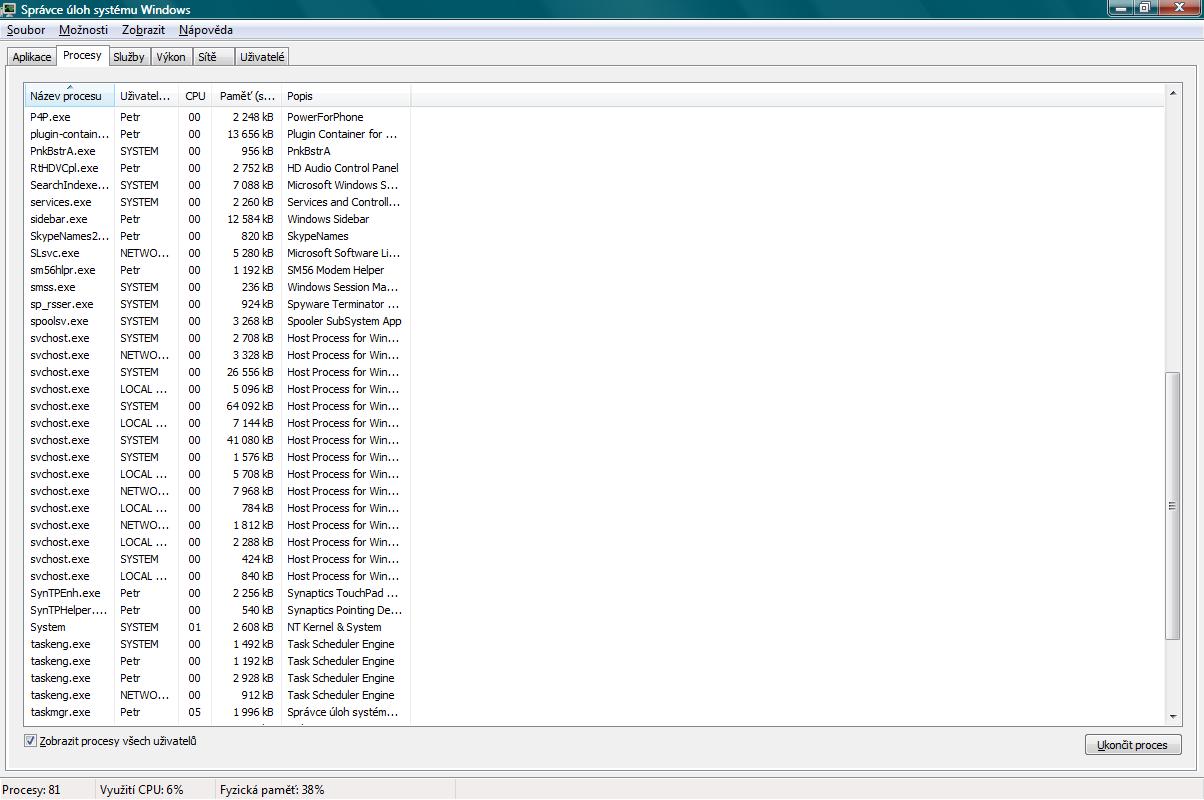Click the scrollbar down arrow

click(1173, 716)
